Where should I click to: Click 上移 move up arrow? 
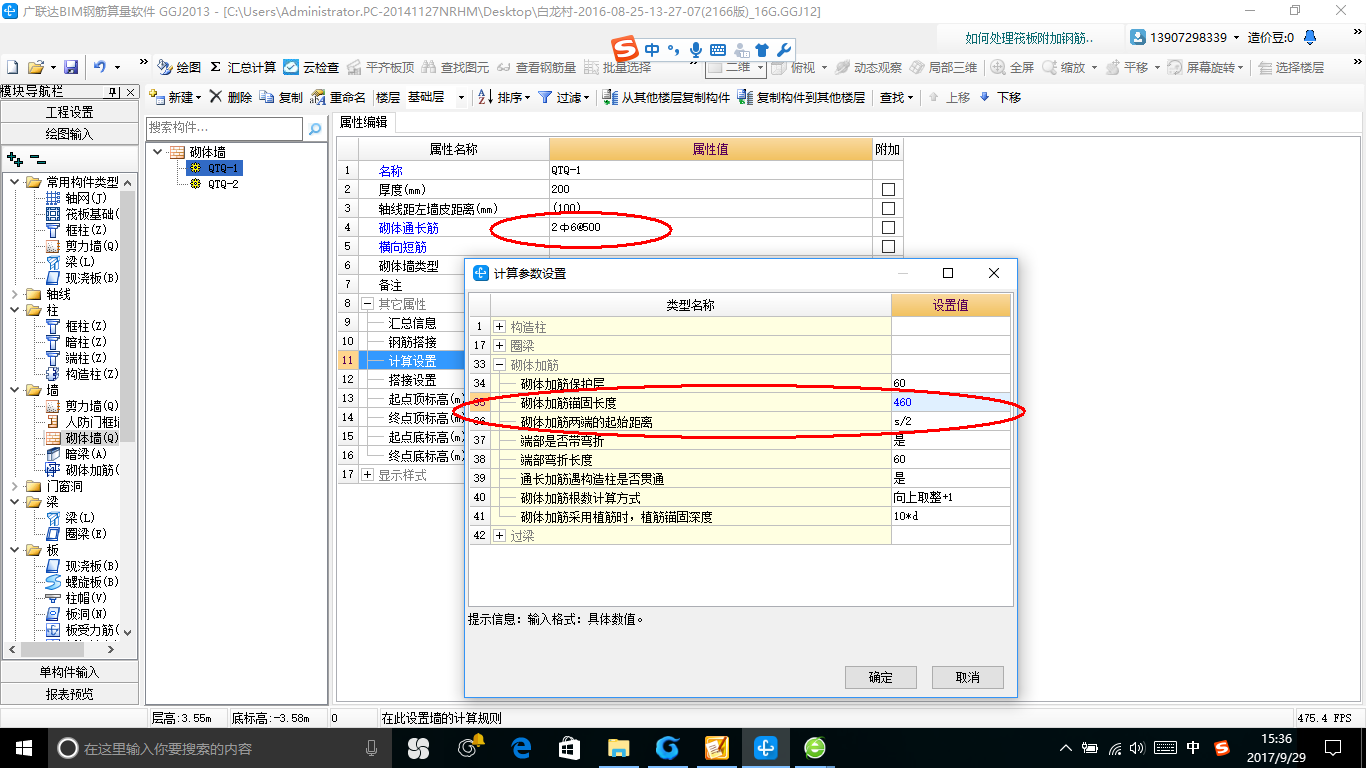coord(949,97)
